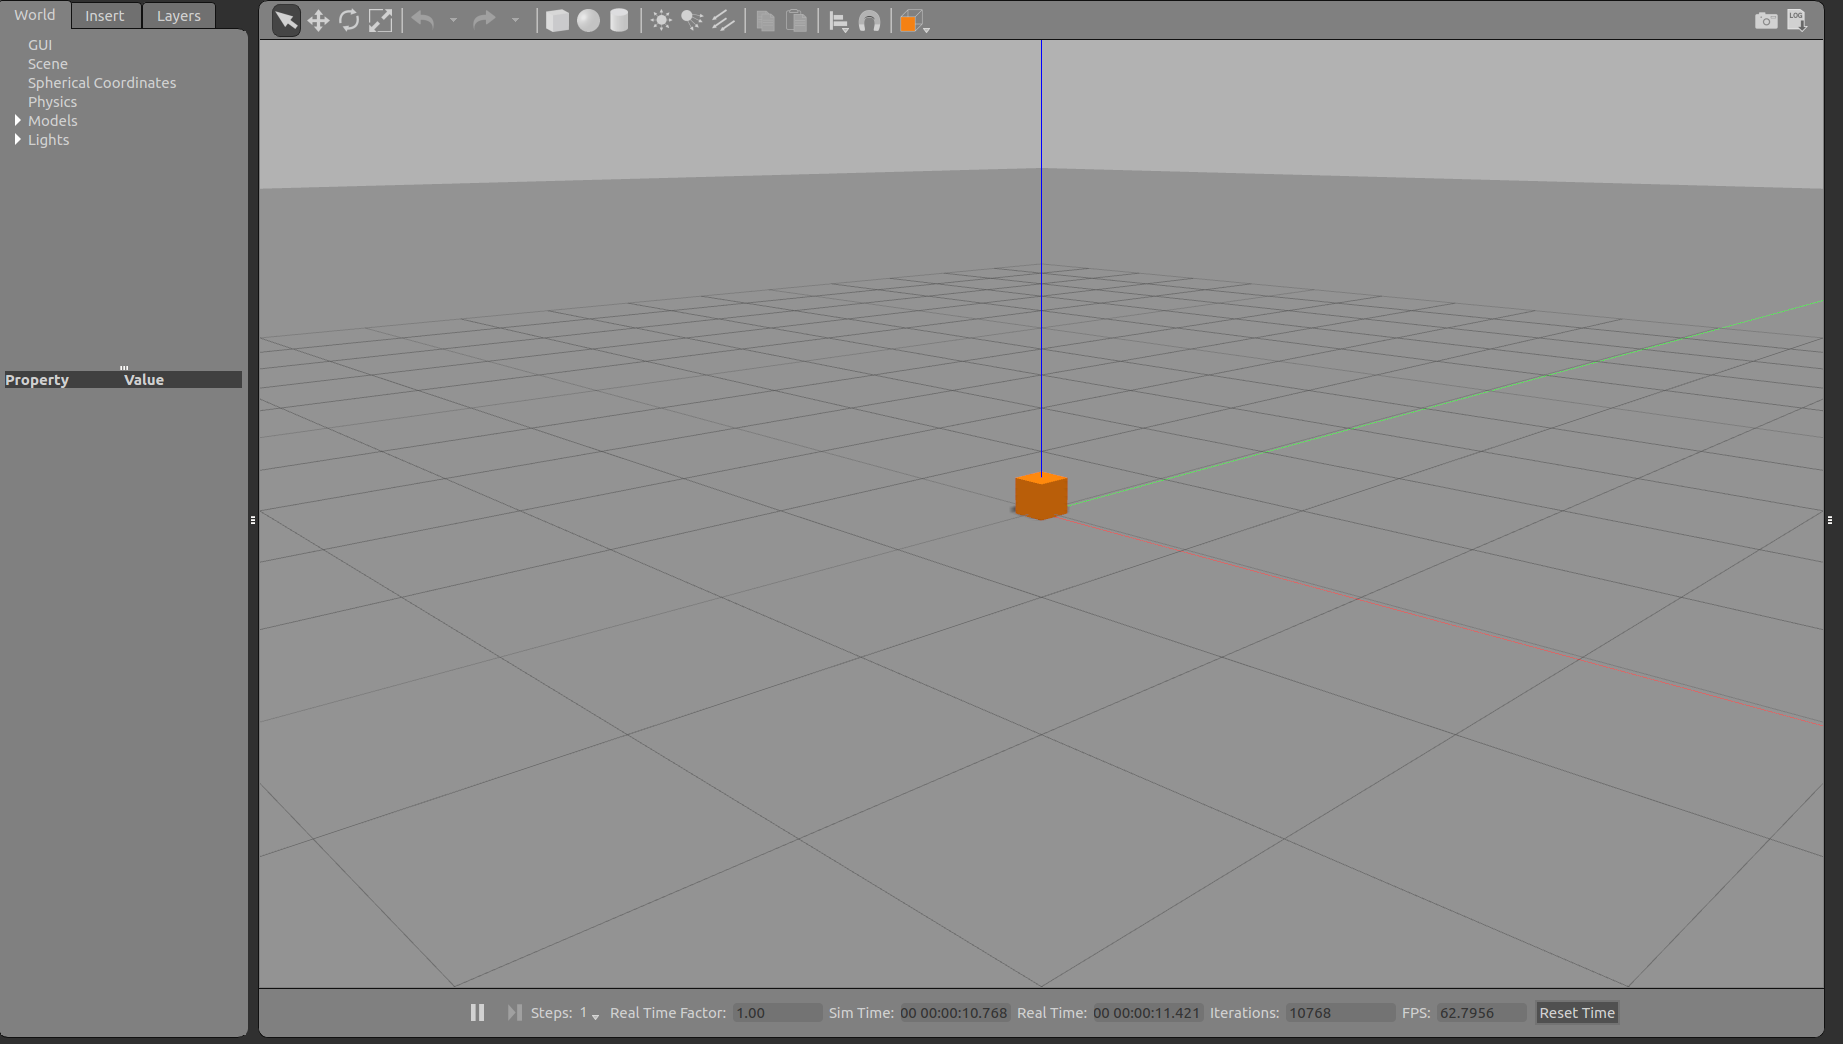Open the orange cube view angle menu
The height and width of the screenshot is (1044, 1843).
[914, 22]
